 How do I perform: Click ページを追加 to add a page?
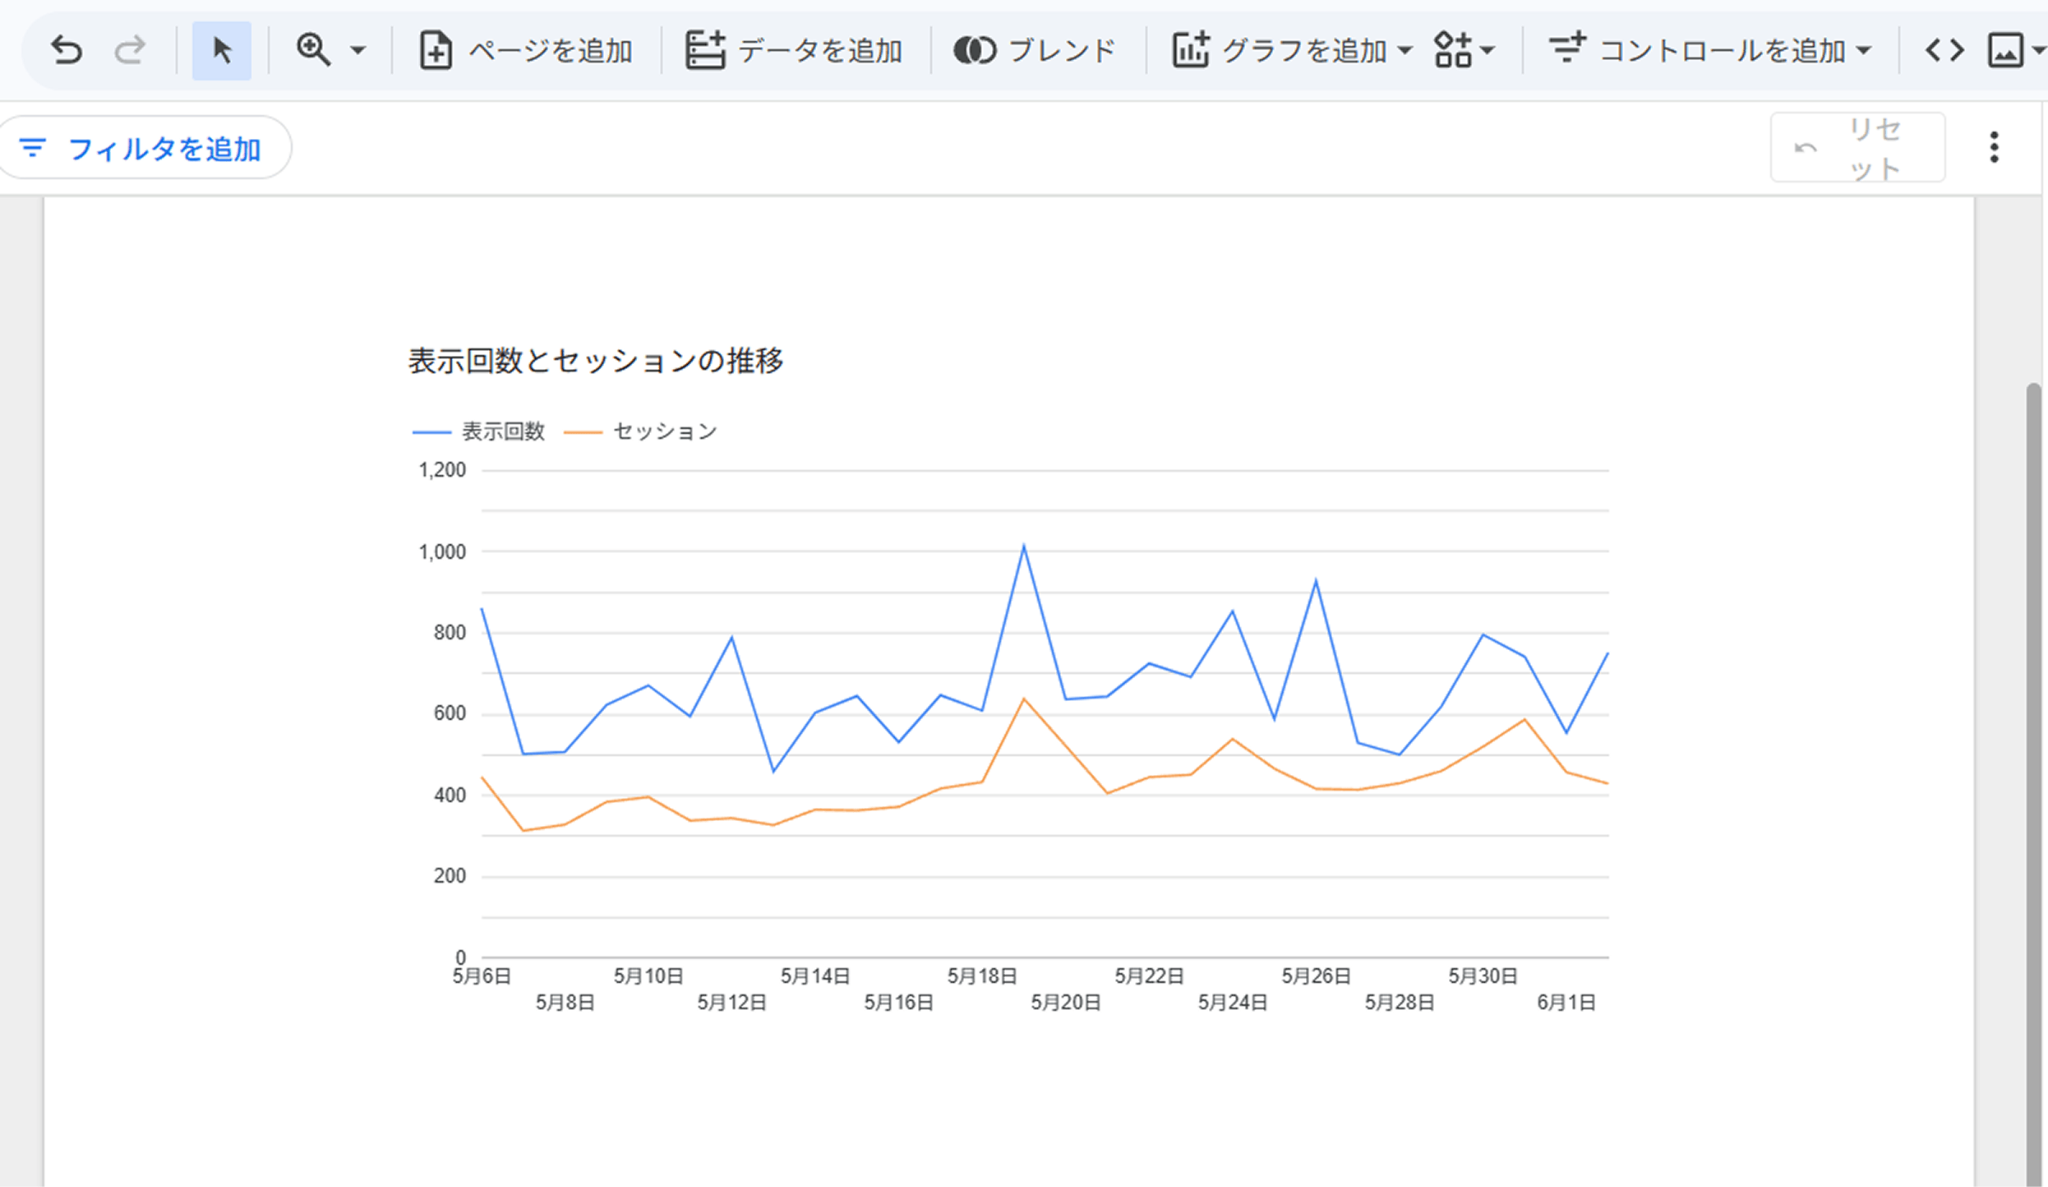pos(526,50)
